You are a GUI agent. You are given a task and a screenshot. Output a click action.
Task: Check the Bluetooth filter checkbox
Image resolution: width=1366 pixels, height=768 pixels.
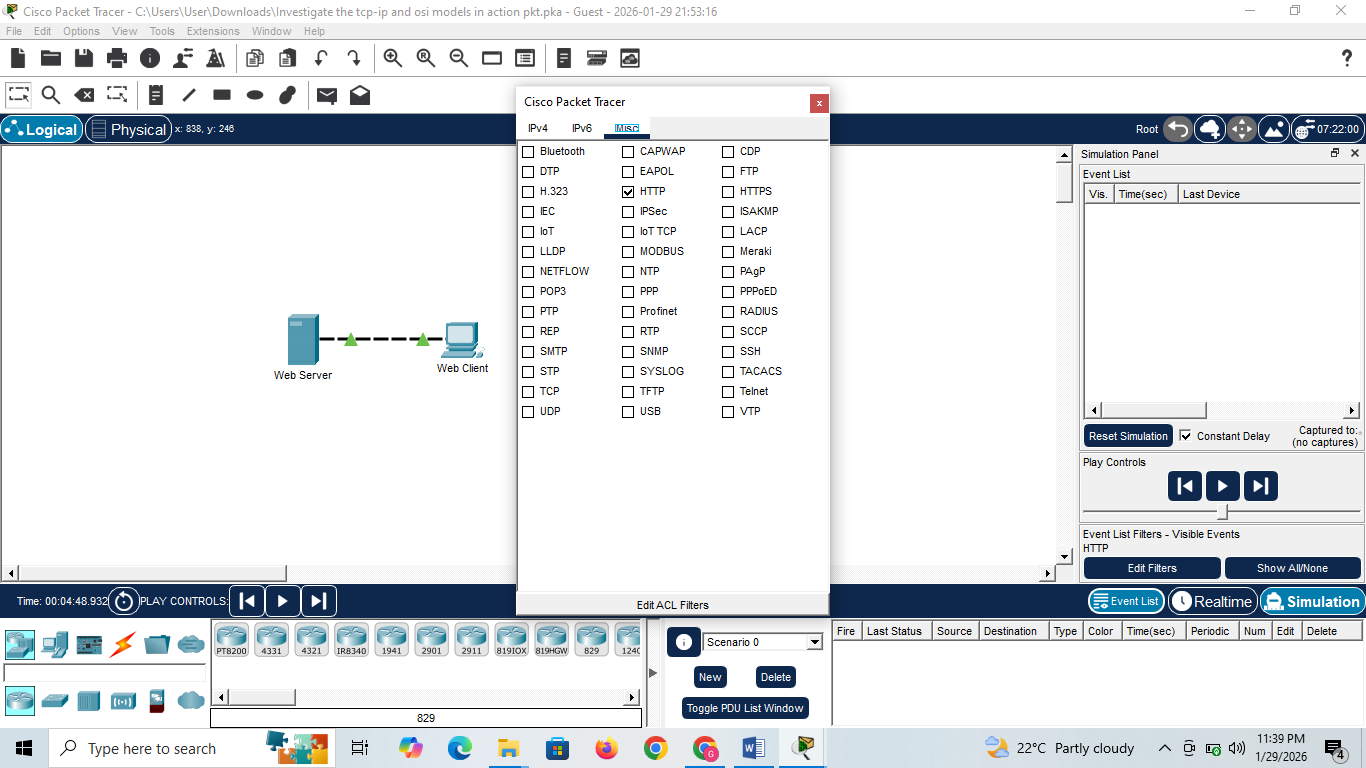pos(528,151)
